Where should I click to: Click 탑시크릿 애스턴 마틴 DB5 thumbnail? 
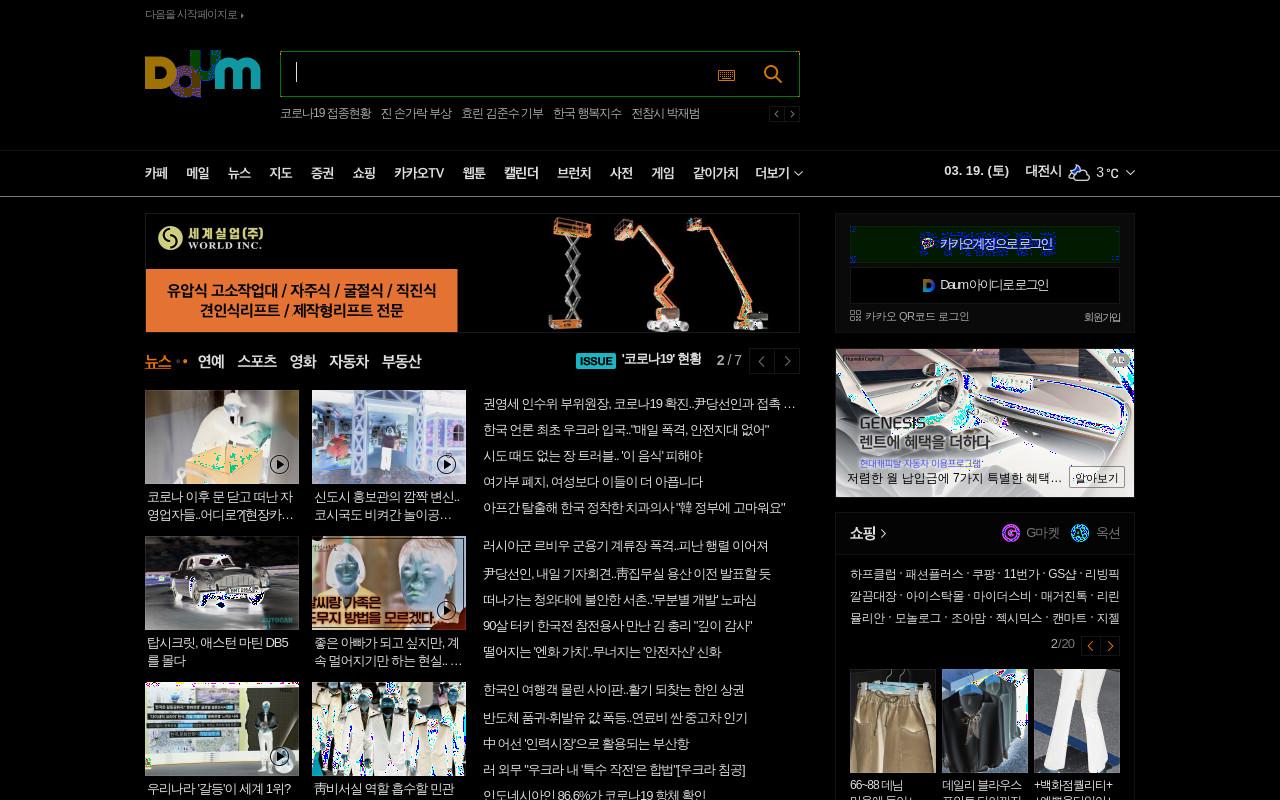pos(222,583)
